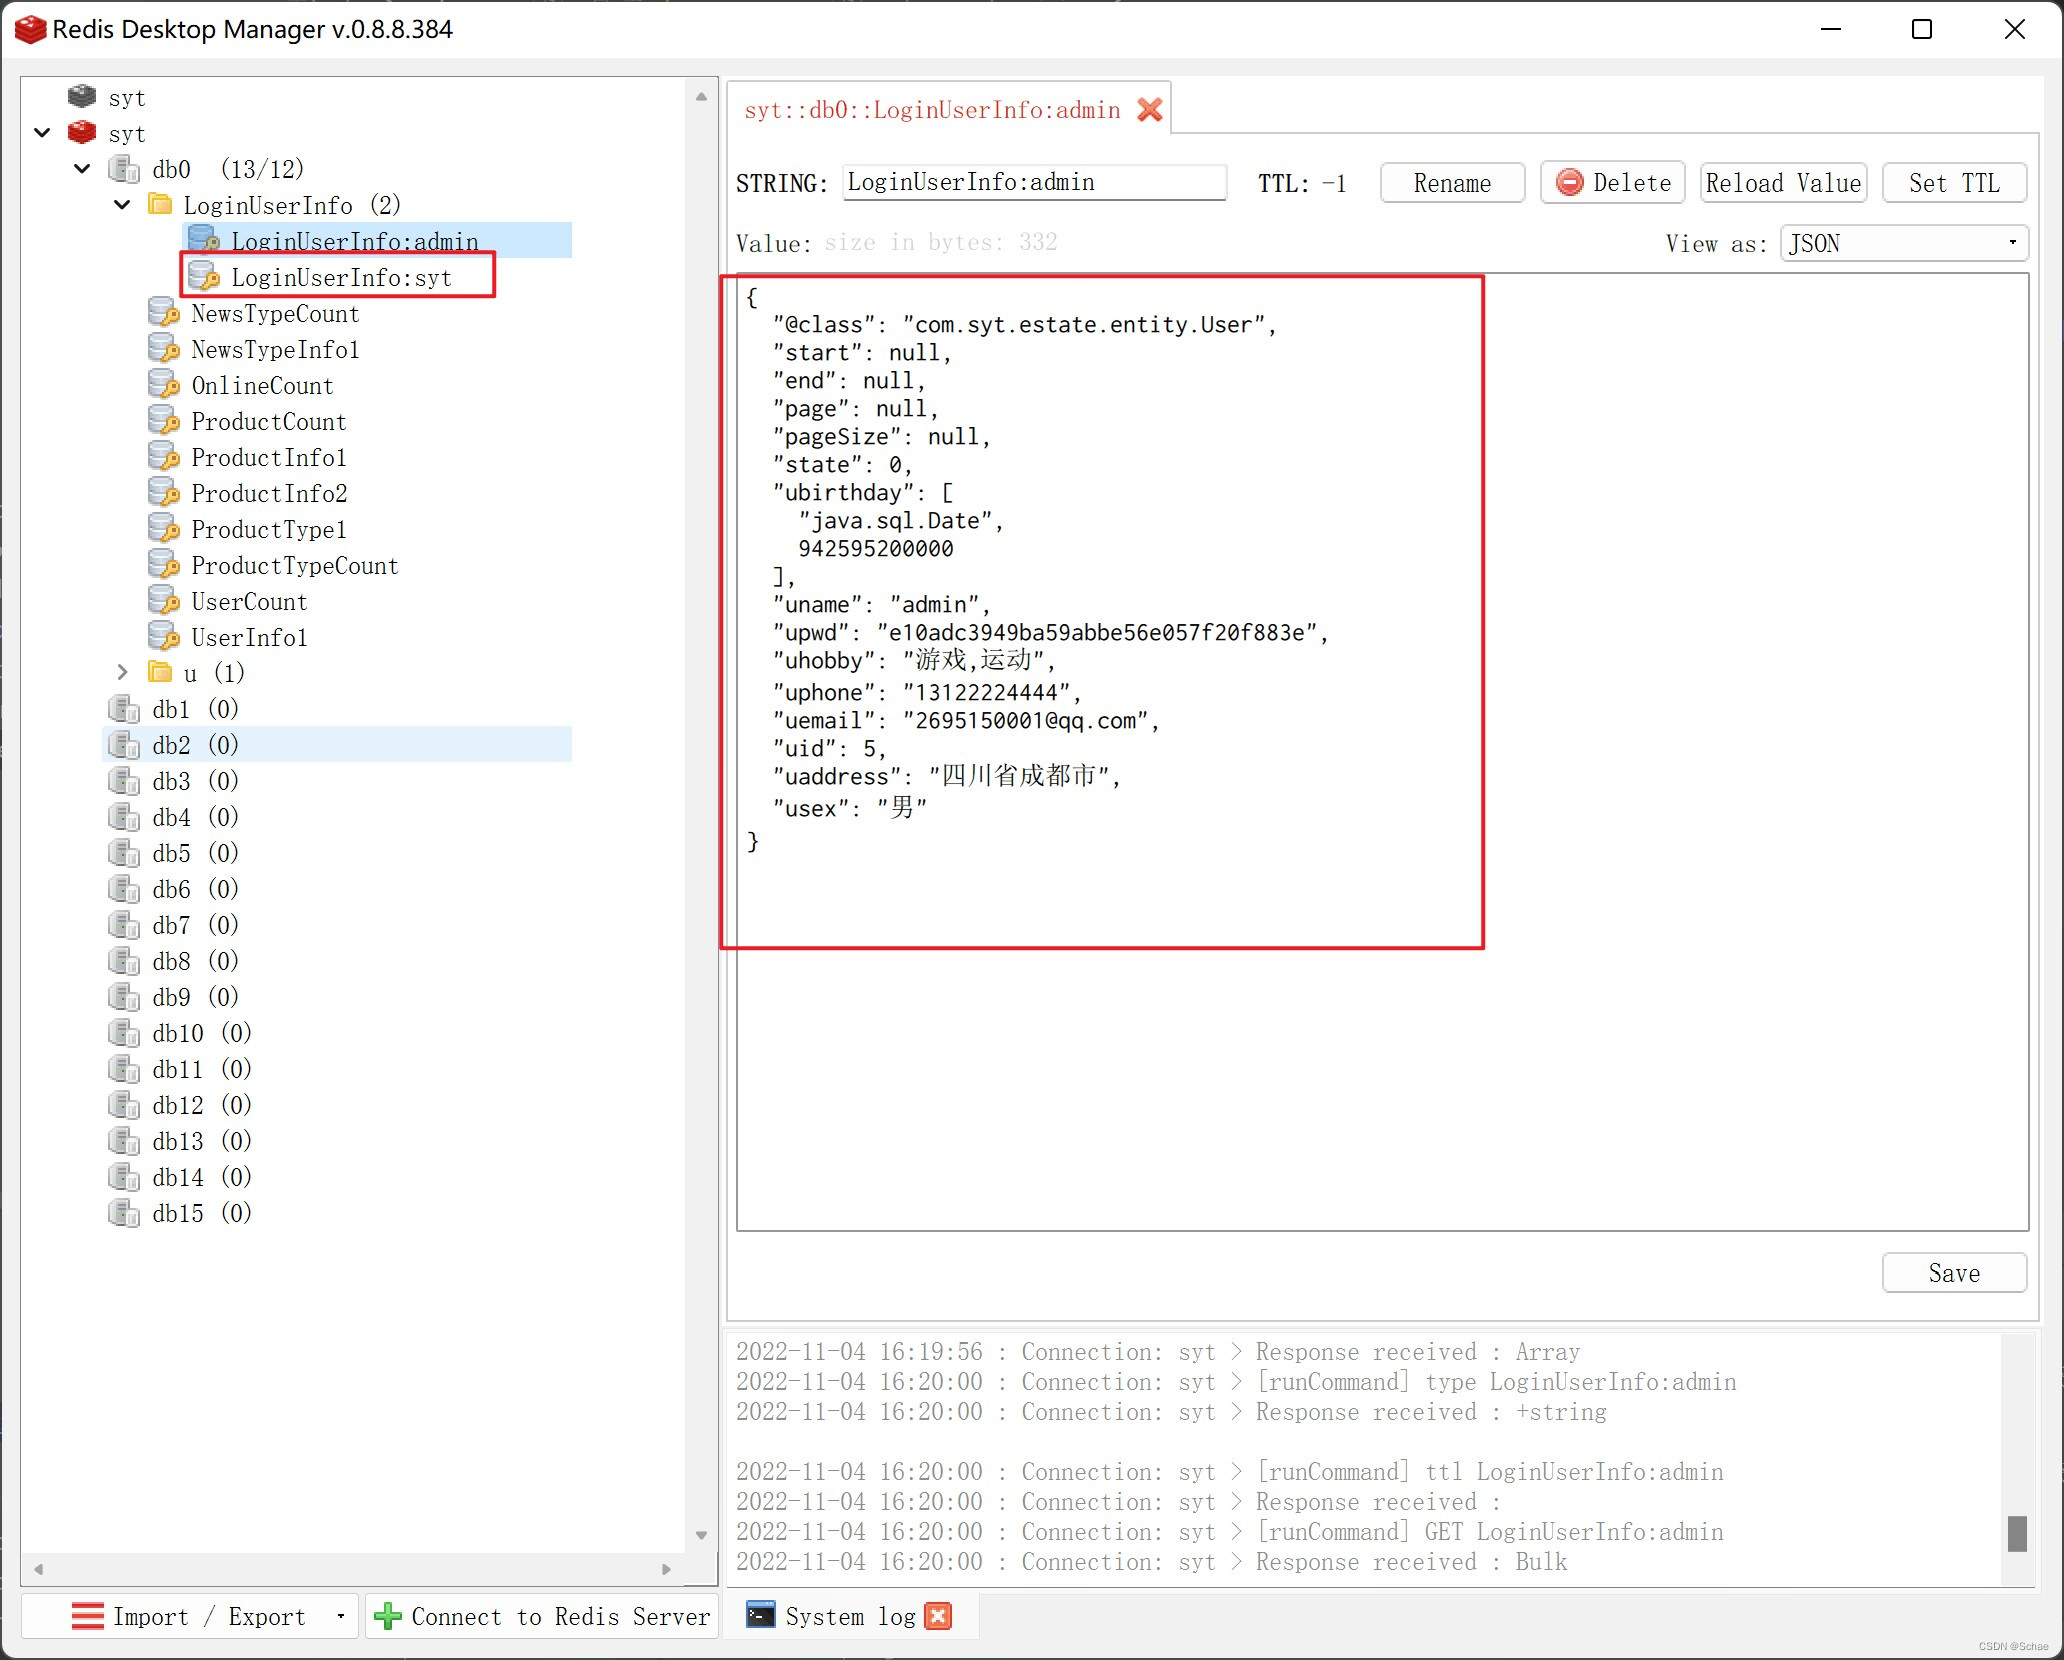Click the tree horizontal scroll right arrow

click(666, 1569)
